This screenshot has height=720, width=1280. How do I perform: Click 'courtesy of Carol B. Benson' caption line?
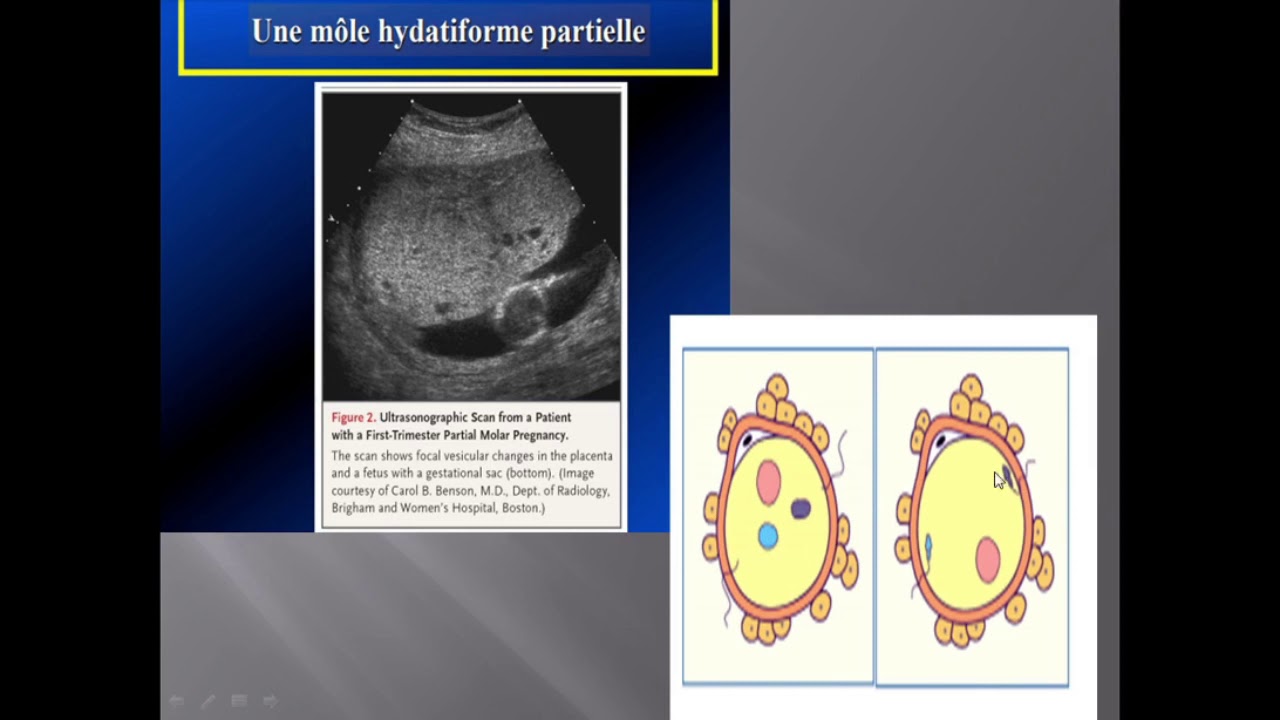[470, 491]
